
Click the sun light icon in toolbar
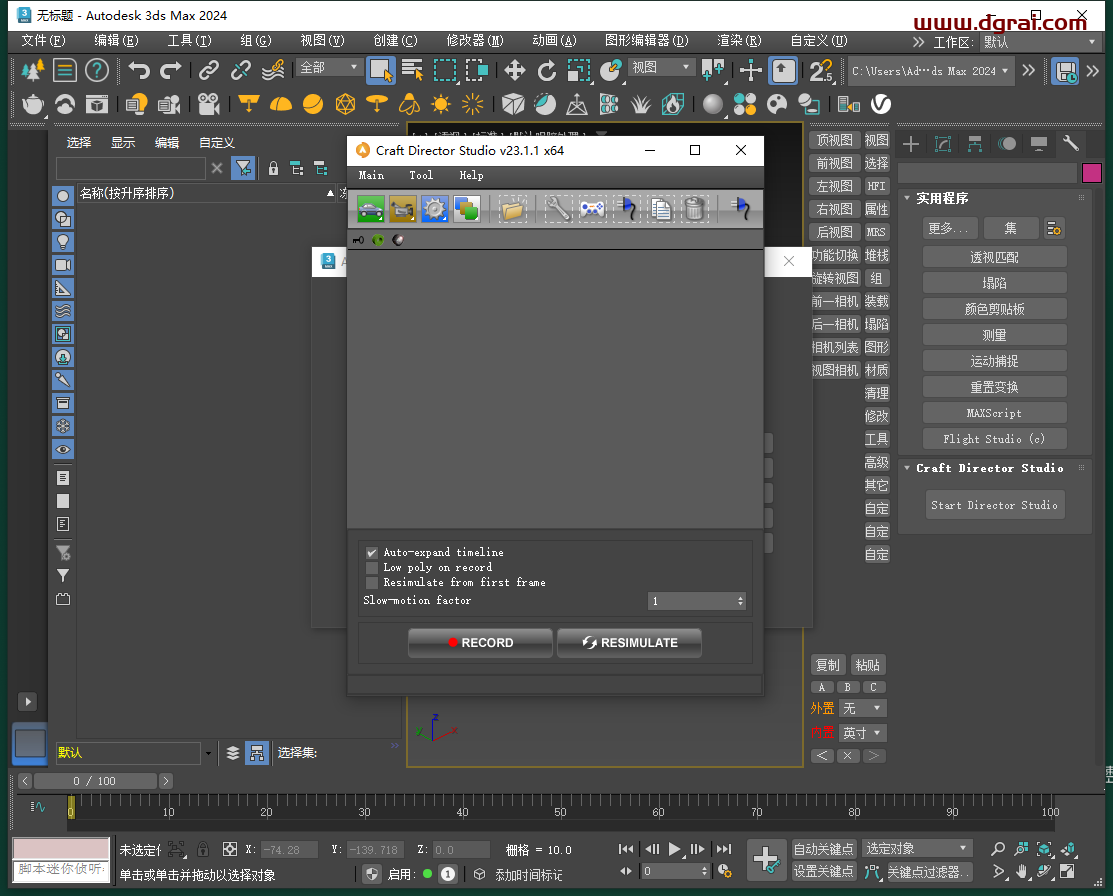pyautogui.click(x=441, y=104)
